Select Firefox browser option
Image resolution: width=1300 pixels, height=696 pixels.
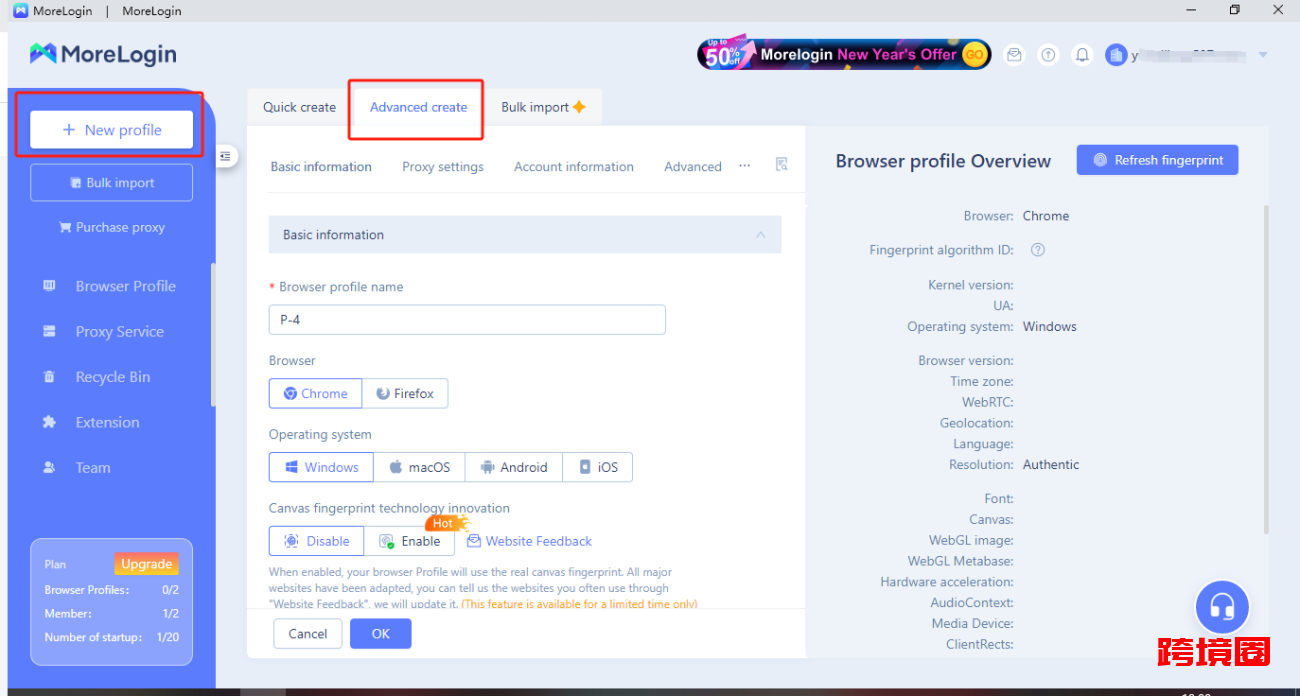(405, 394)
